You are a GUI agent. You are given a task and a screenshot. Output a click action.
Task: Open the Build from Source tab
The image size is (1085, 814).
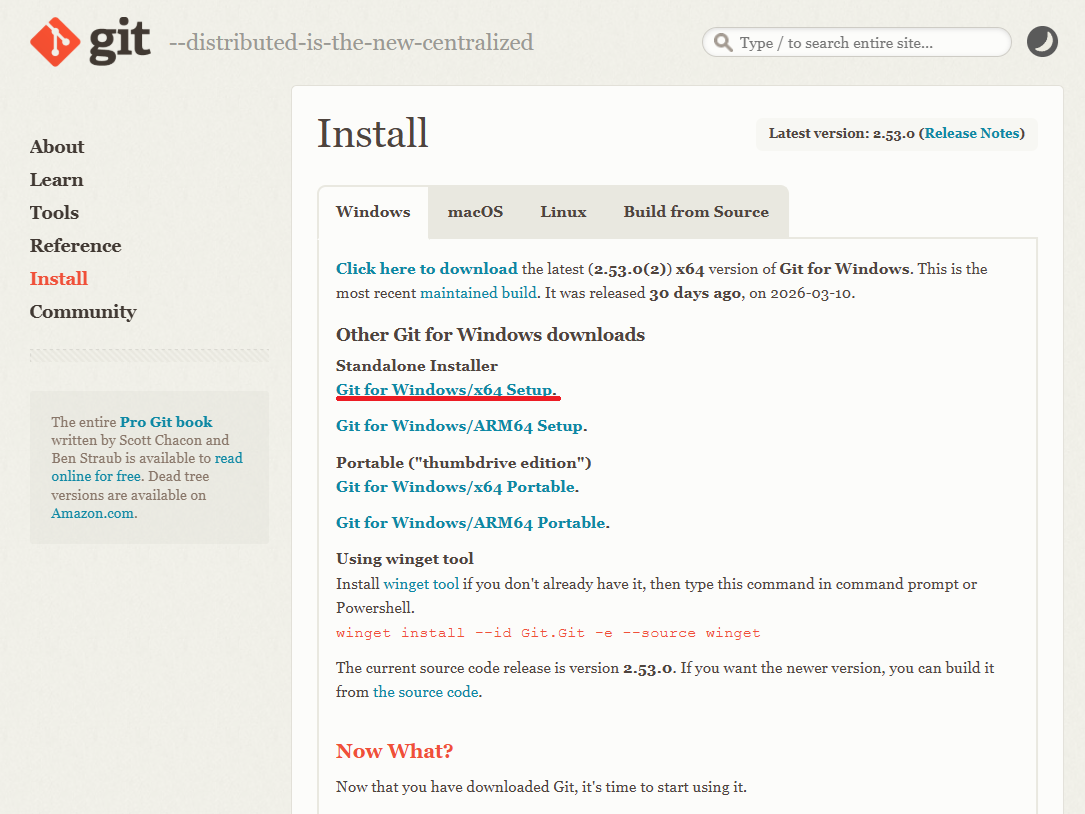click(x=696, y=212)
